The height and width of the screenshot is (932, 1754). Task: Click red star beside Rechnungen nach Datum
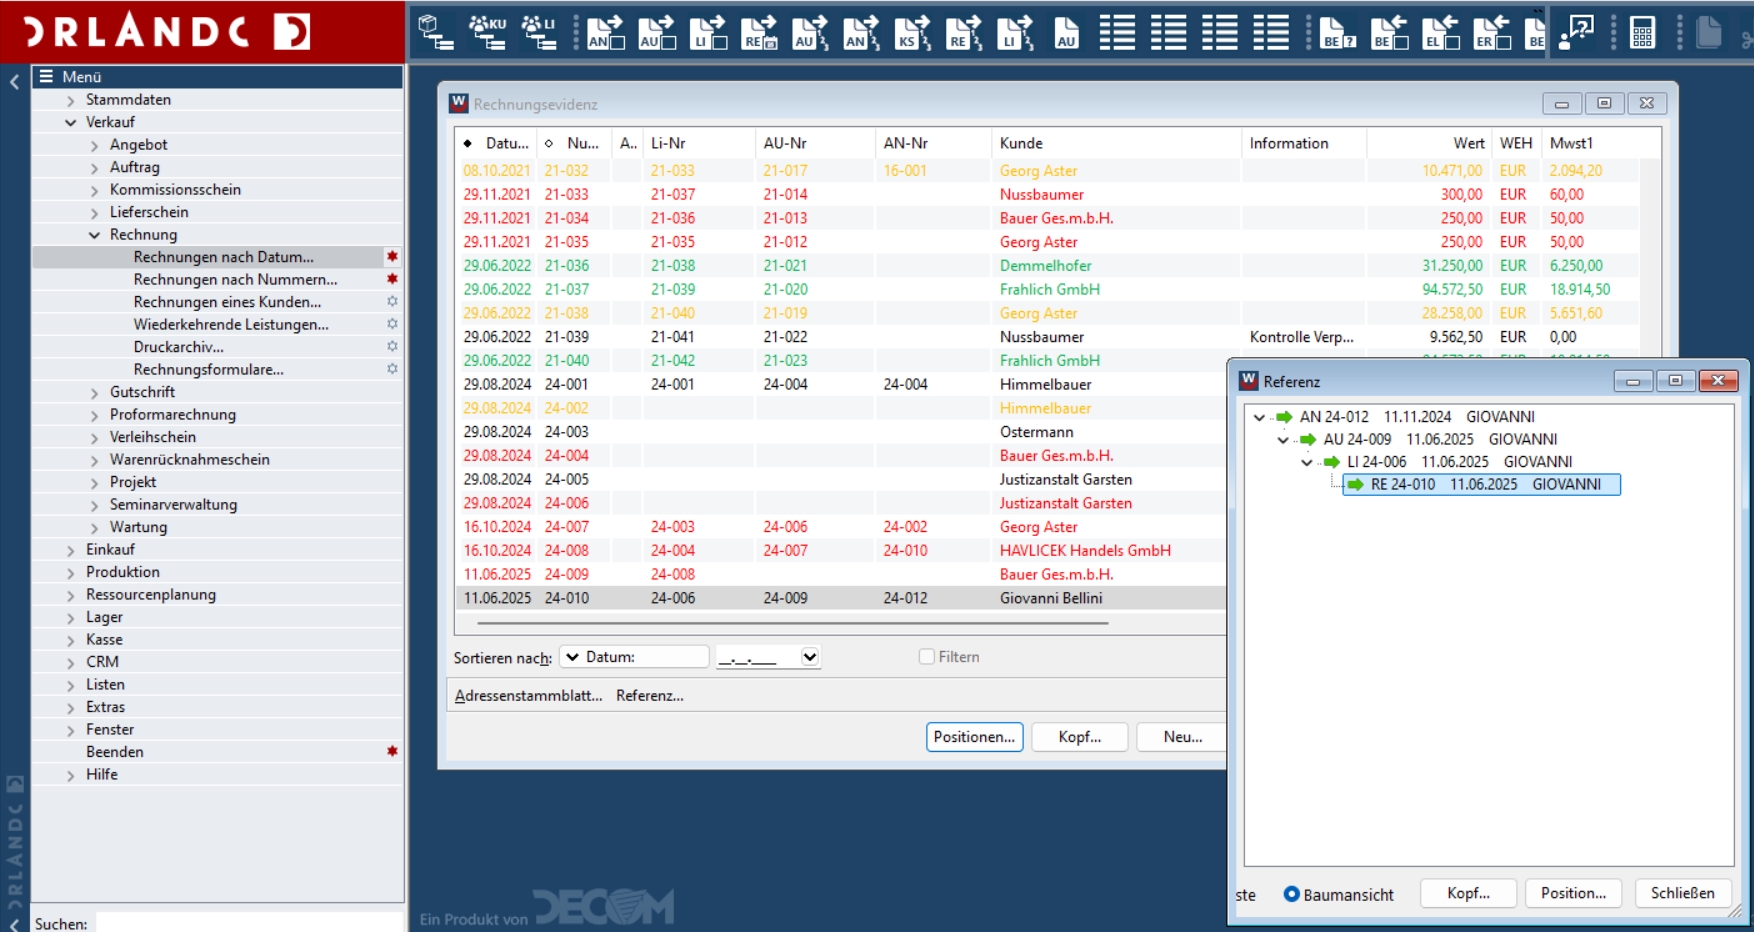pos(392,257)
